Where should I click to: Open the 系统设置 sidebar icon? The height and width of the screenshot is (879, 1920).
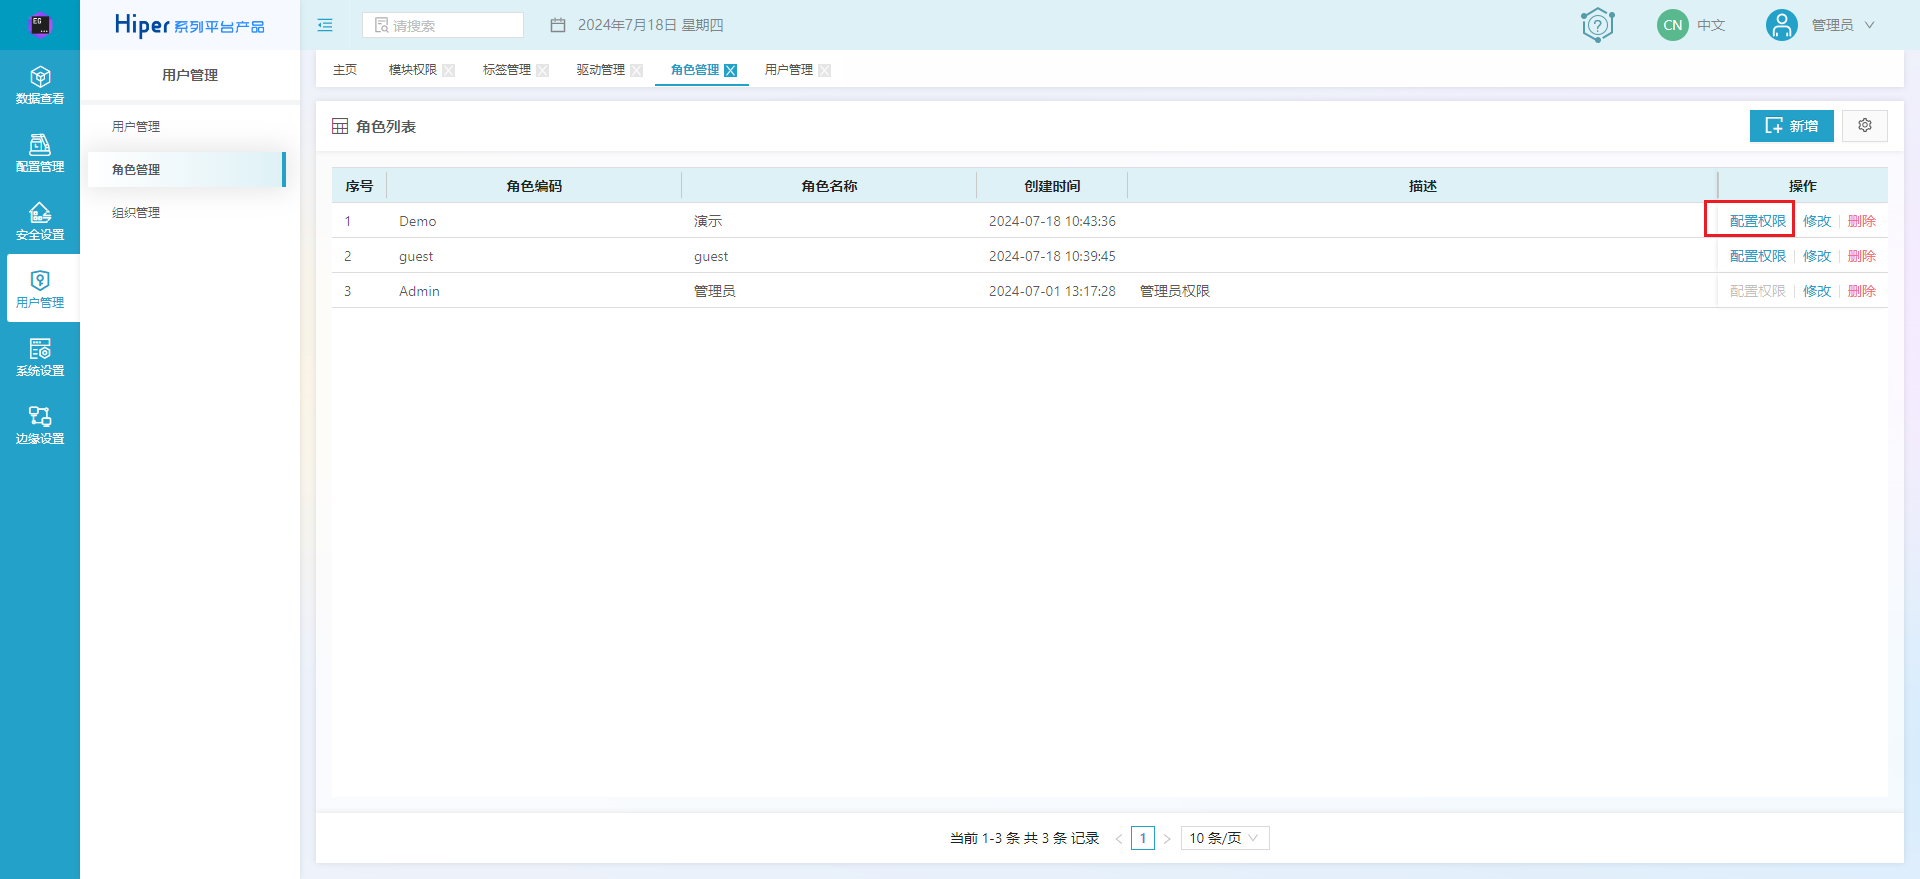40,357
